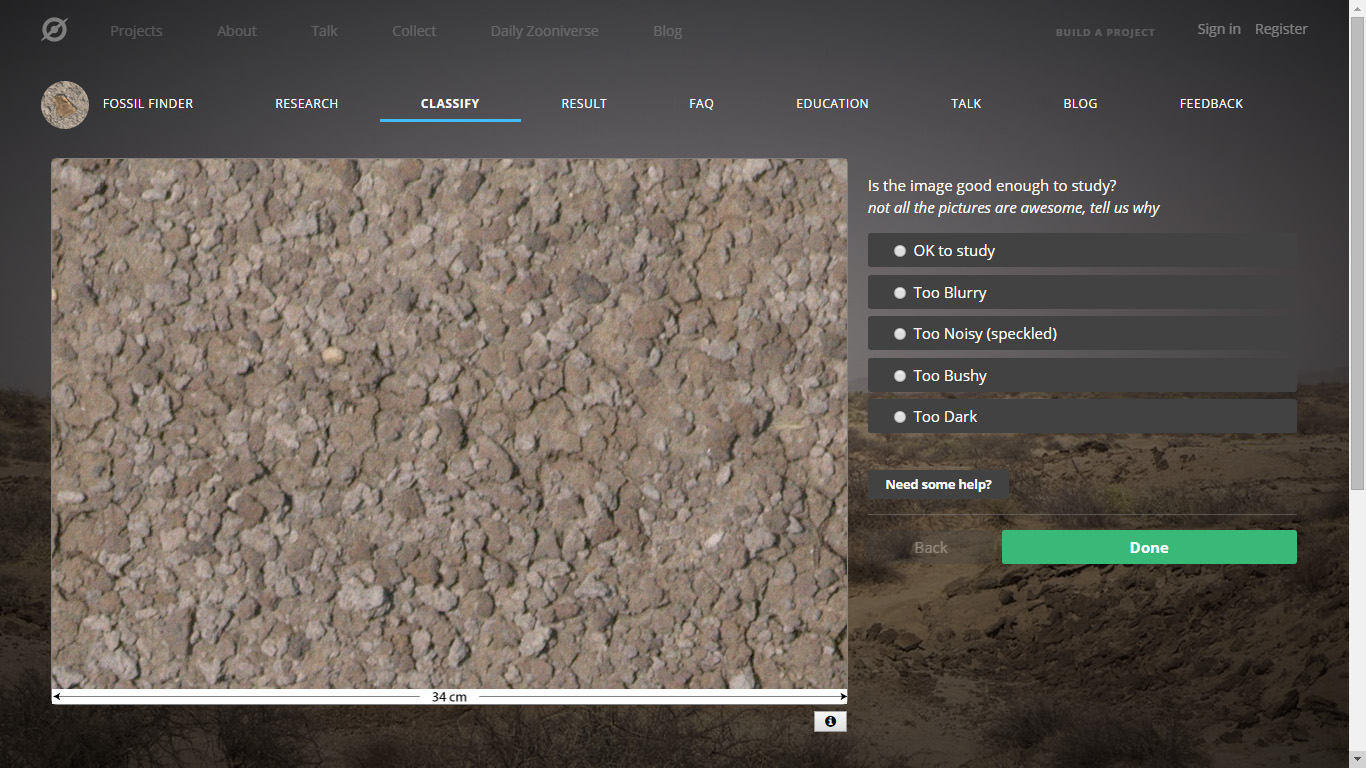Click the Daily Zooniverse menu link
Screen dimensions: 1366x768
[544, 31]
